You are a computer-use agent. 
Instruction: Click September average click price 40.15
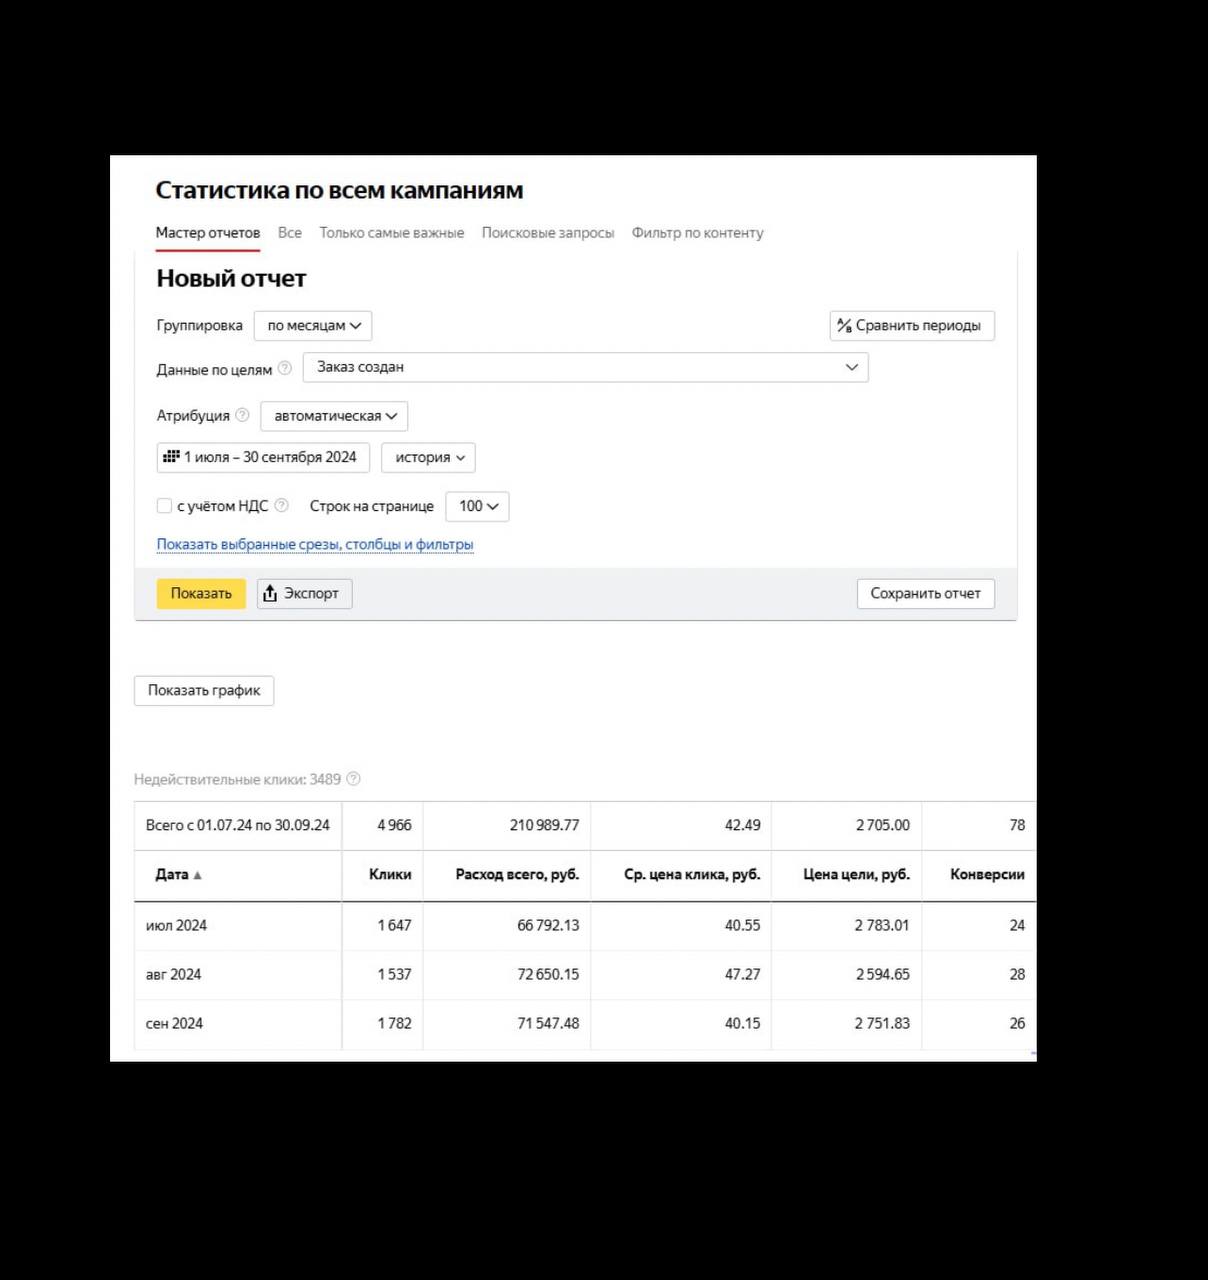[742, 1024]
